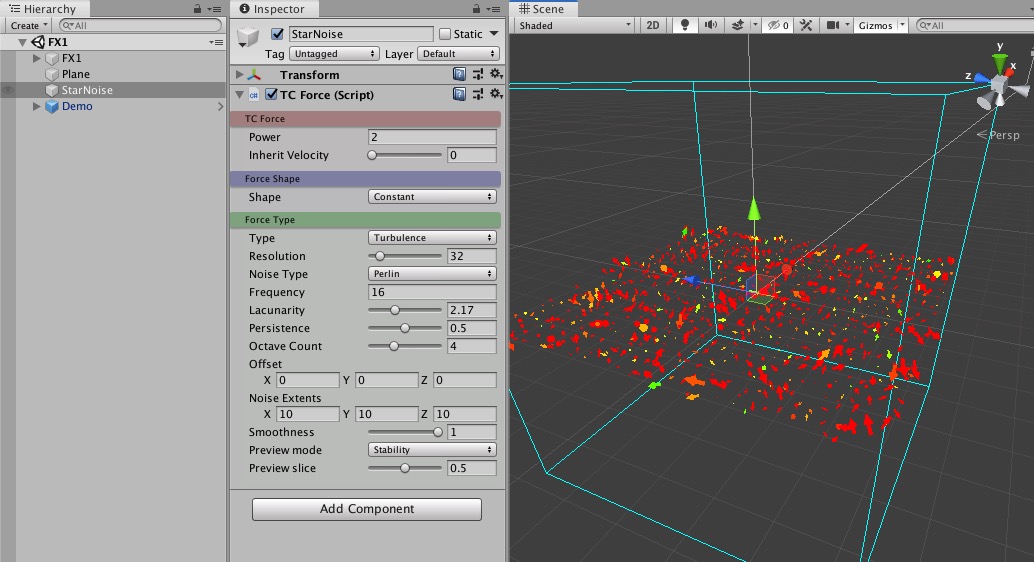Image resolution: width=1034 pixels, height=562 pixels.
Task: Click scene gizmo Z axis cone
Action: (981, 78)
